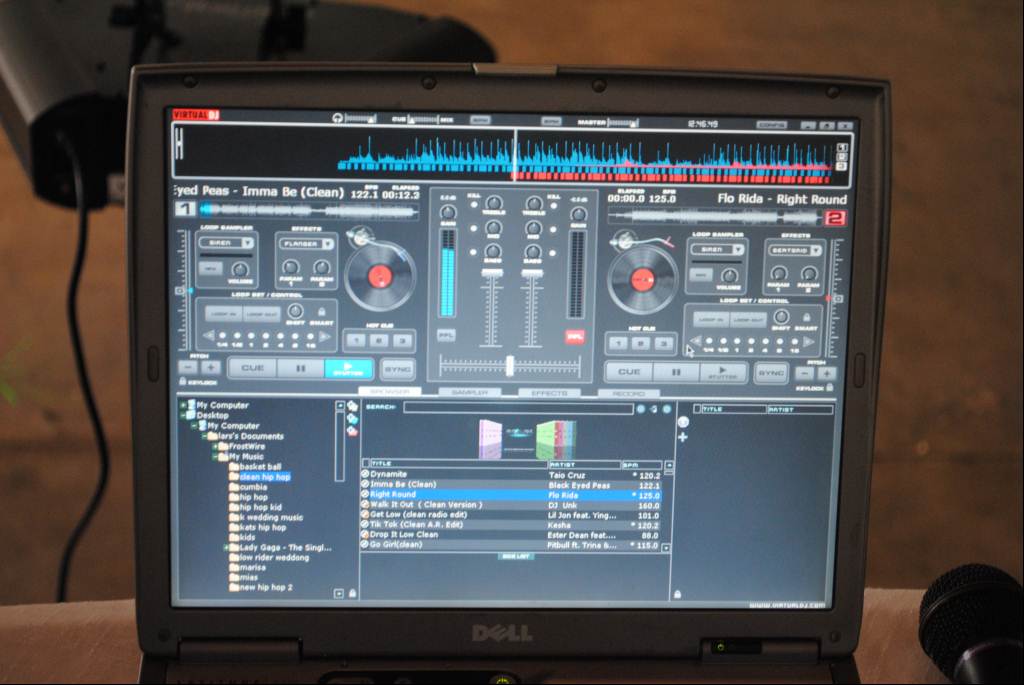Viewport: 1024px width, 685px height.
Task: Toggle the red right channel PFL button
Action: point(575,336)
